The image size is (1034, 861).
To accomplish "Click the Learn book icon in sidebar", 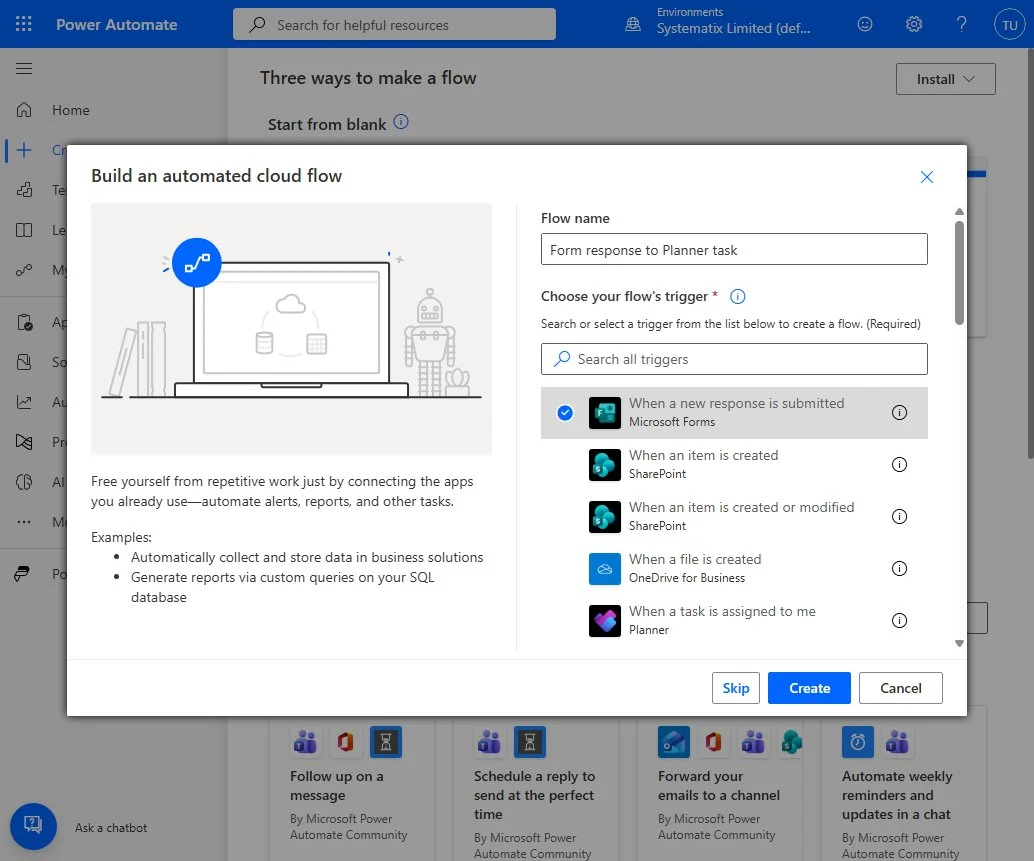I will tap(24, 230).
